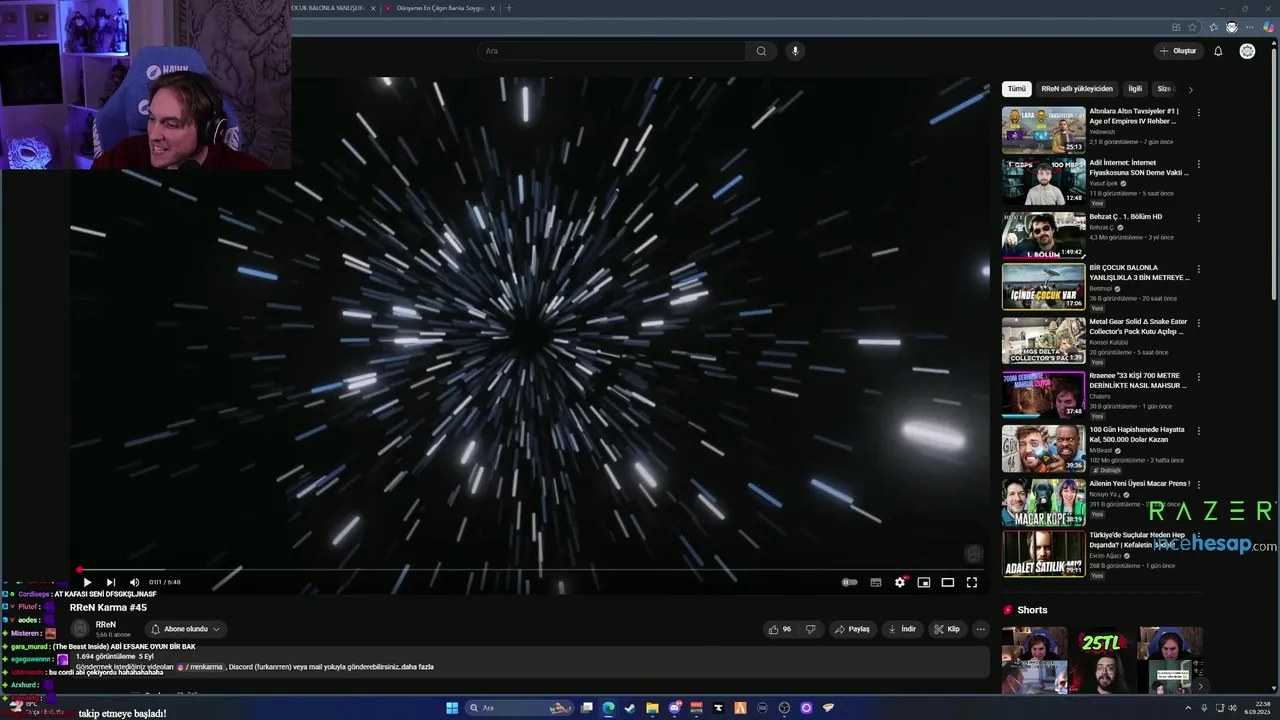Open the 25TL Shorts thumbnail

[x=1101, y=660]
